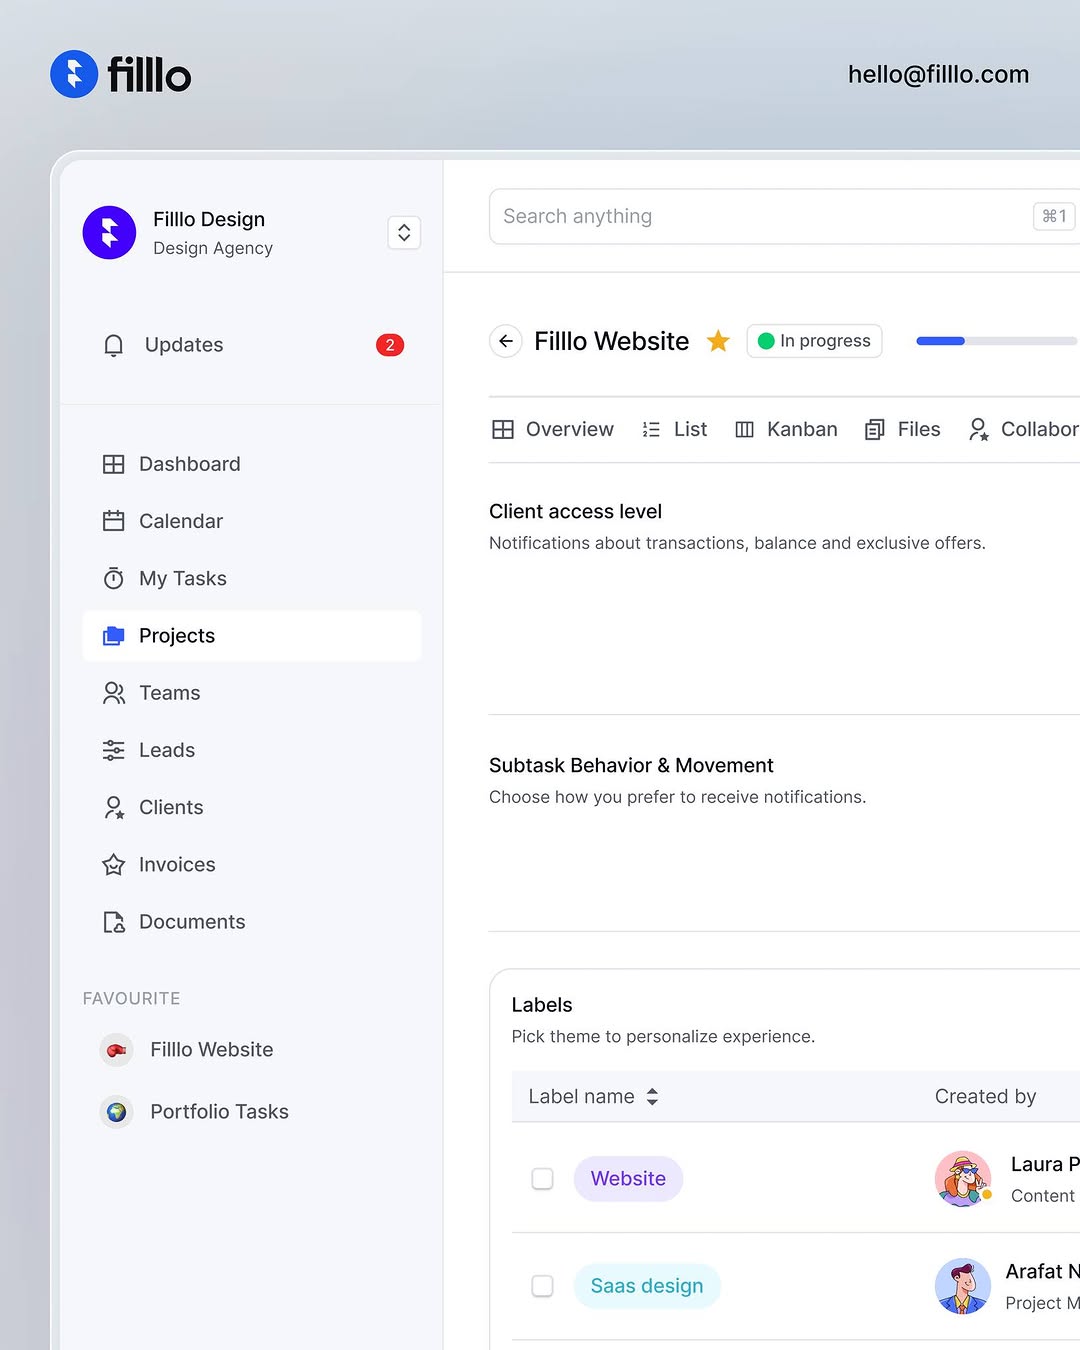Image resolution: width=1080 pixels, height=1350 pixels.
Task: Click the Dashboard grid icon in the sidebar
Action: pos(114,464)
